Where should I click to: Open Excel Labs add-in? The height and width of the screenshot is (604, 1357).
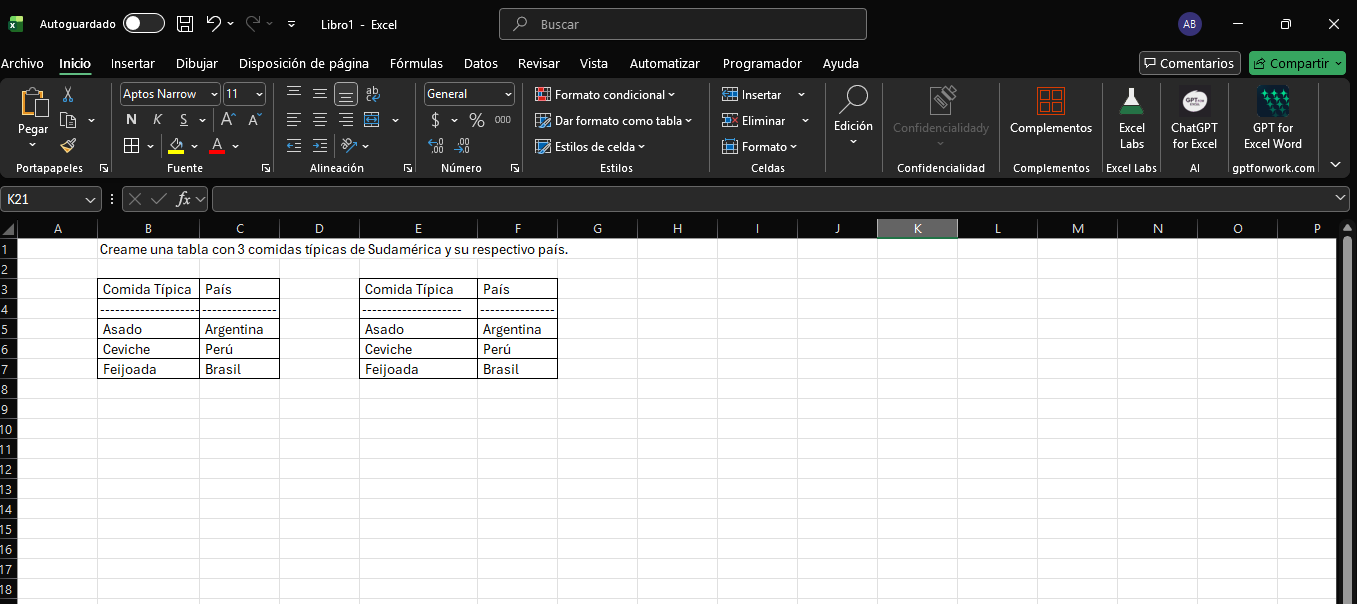(x=1131, y=118)
